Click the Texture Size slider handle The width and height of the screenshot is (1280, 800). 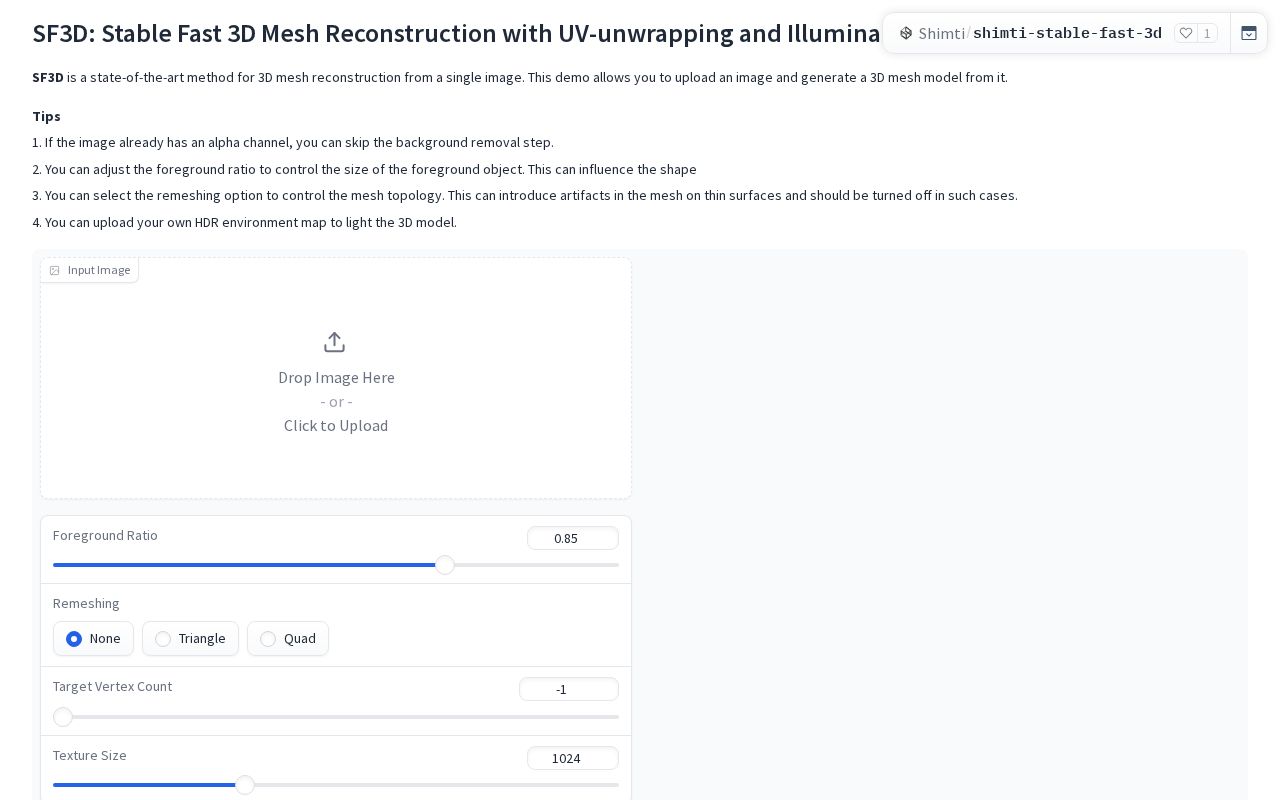245,785
